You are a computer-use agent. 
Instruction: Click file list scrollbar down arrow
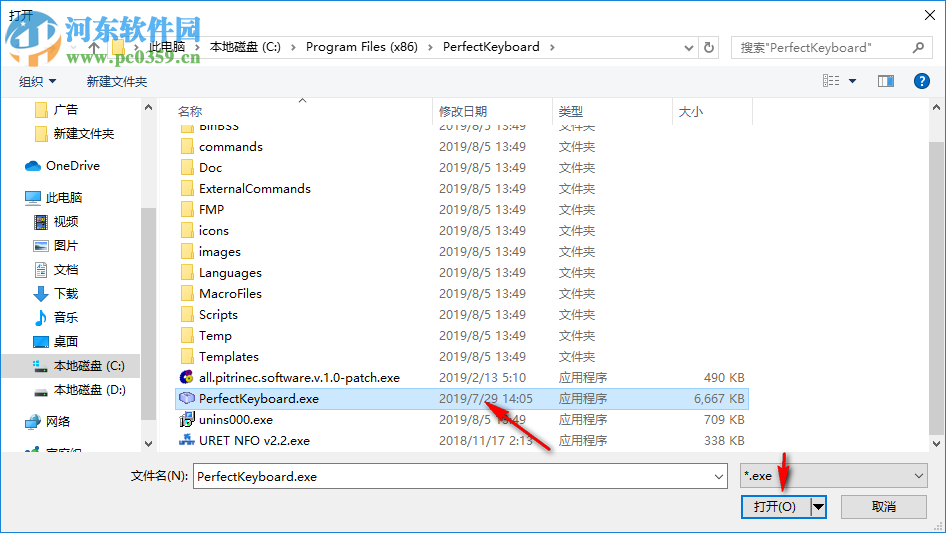936,444
